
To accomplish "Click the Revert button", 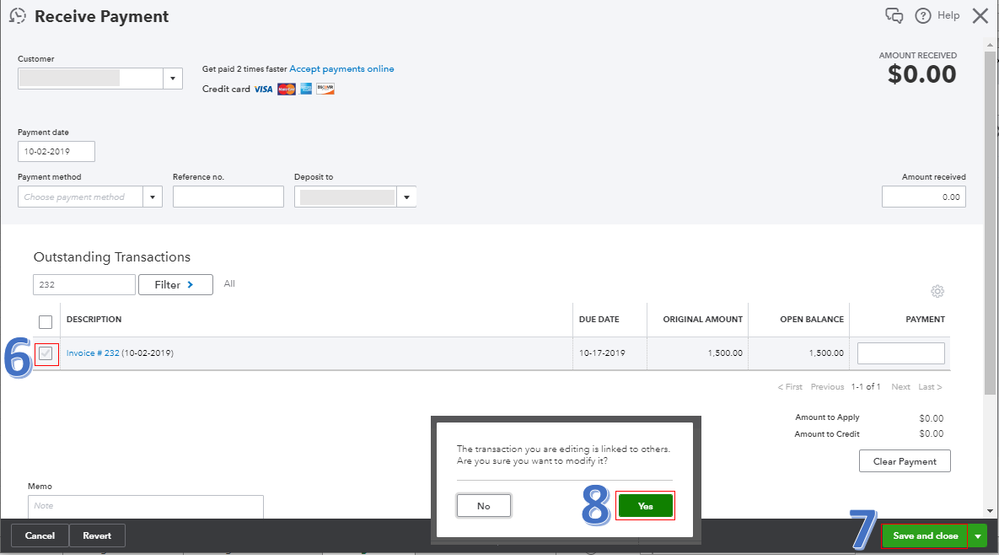I will 97,536.
